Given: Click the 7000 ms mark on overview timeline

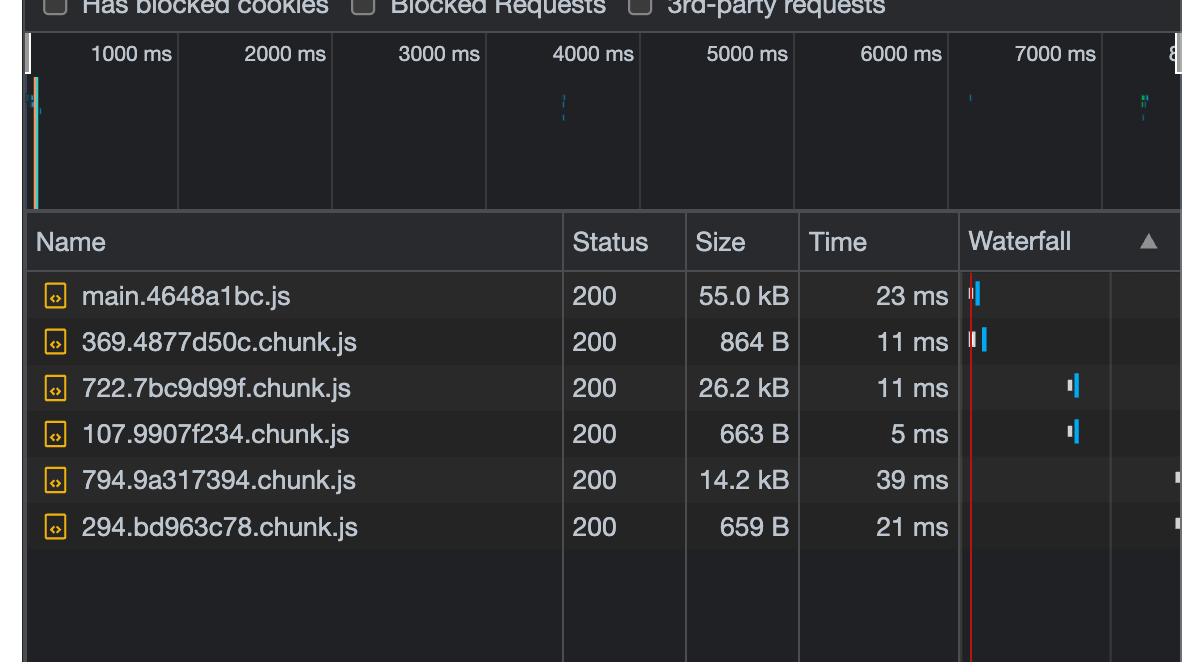Looking at the screenshot, I should point(1055,54).
